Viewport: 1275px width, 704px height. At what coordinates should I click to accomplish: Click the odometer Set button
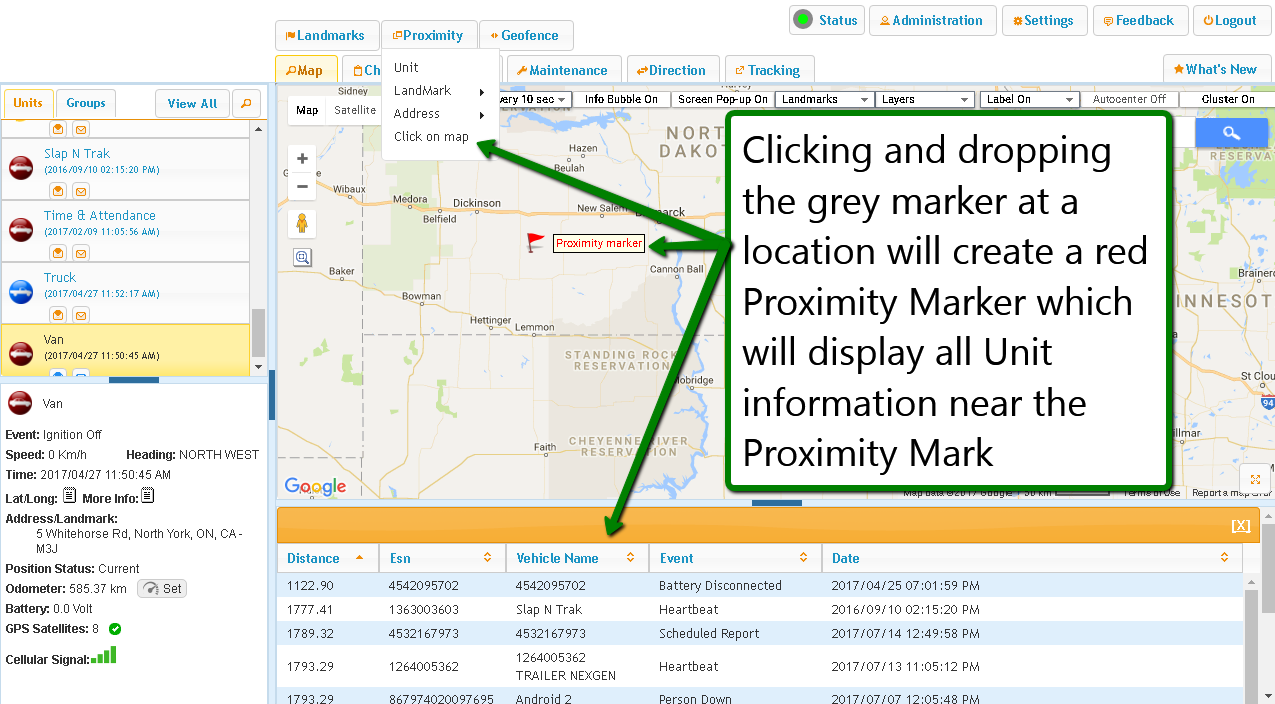pos(162,589)
